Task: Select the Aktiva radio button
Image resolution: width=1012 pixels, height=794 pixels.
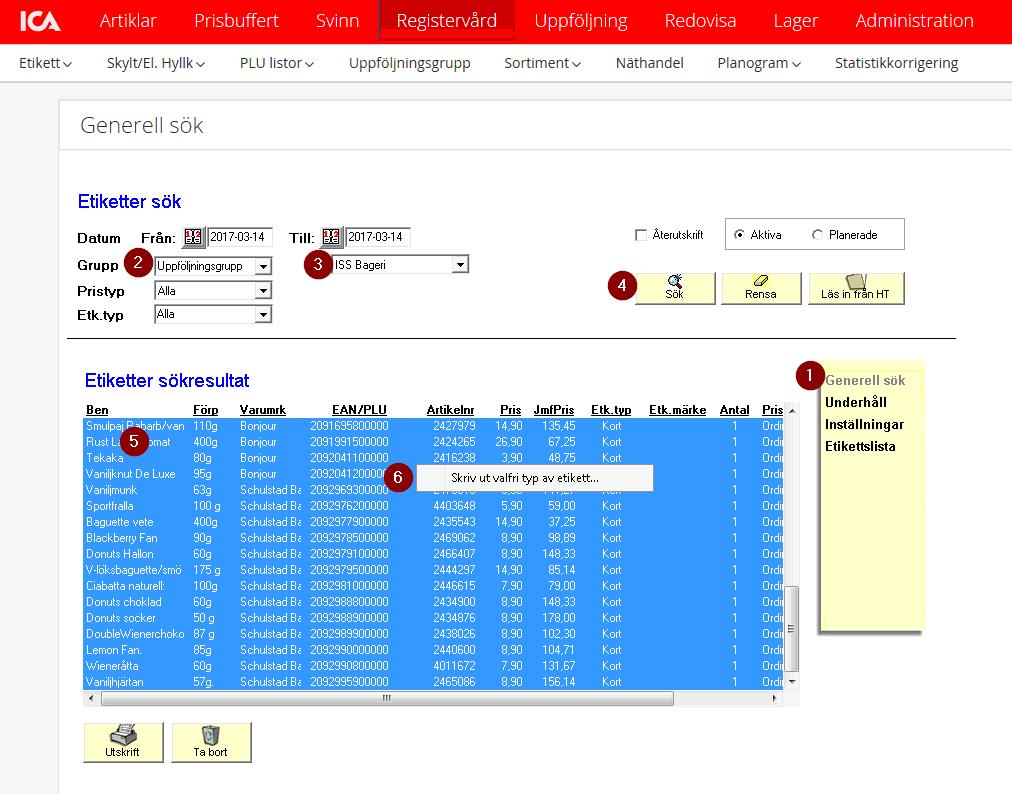Action: click(x=739, y=235)
